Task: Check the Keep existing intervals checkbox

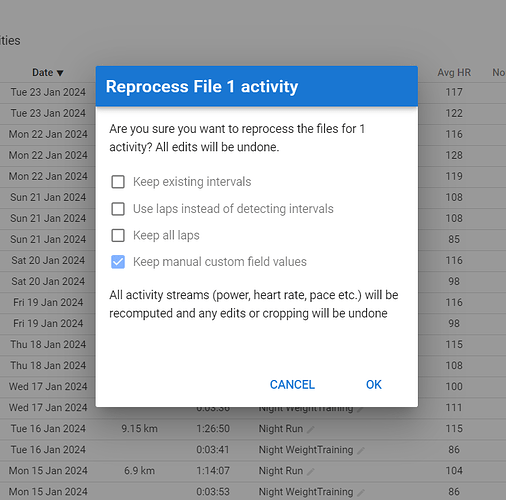Action: [118, 182]
